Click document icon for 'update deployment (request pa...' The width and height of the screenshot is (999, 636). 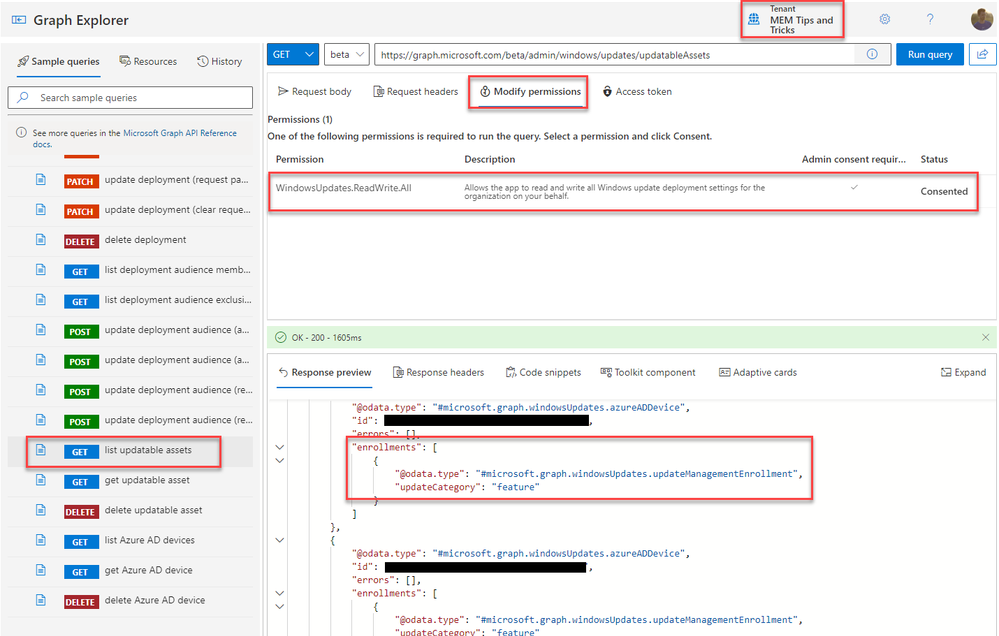tap(41, 180)
